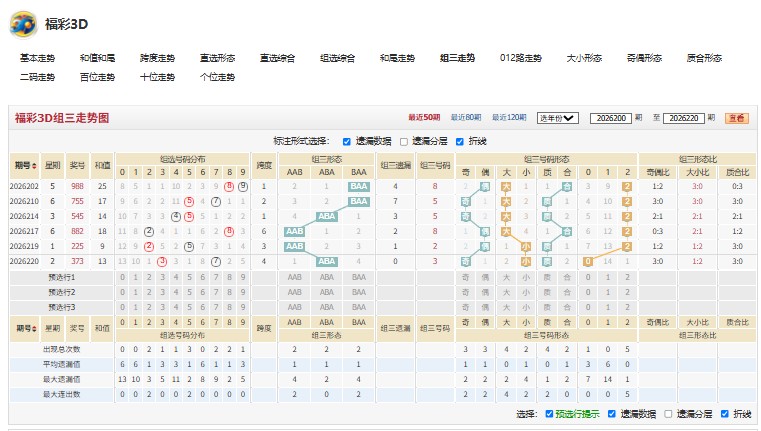Go to 跨度走势 page
Screen dimensions: 761x431
157,58
